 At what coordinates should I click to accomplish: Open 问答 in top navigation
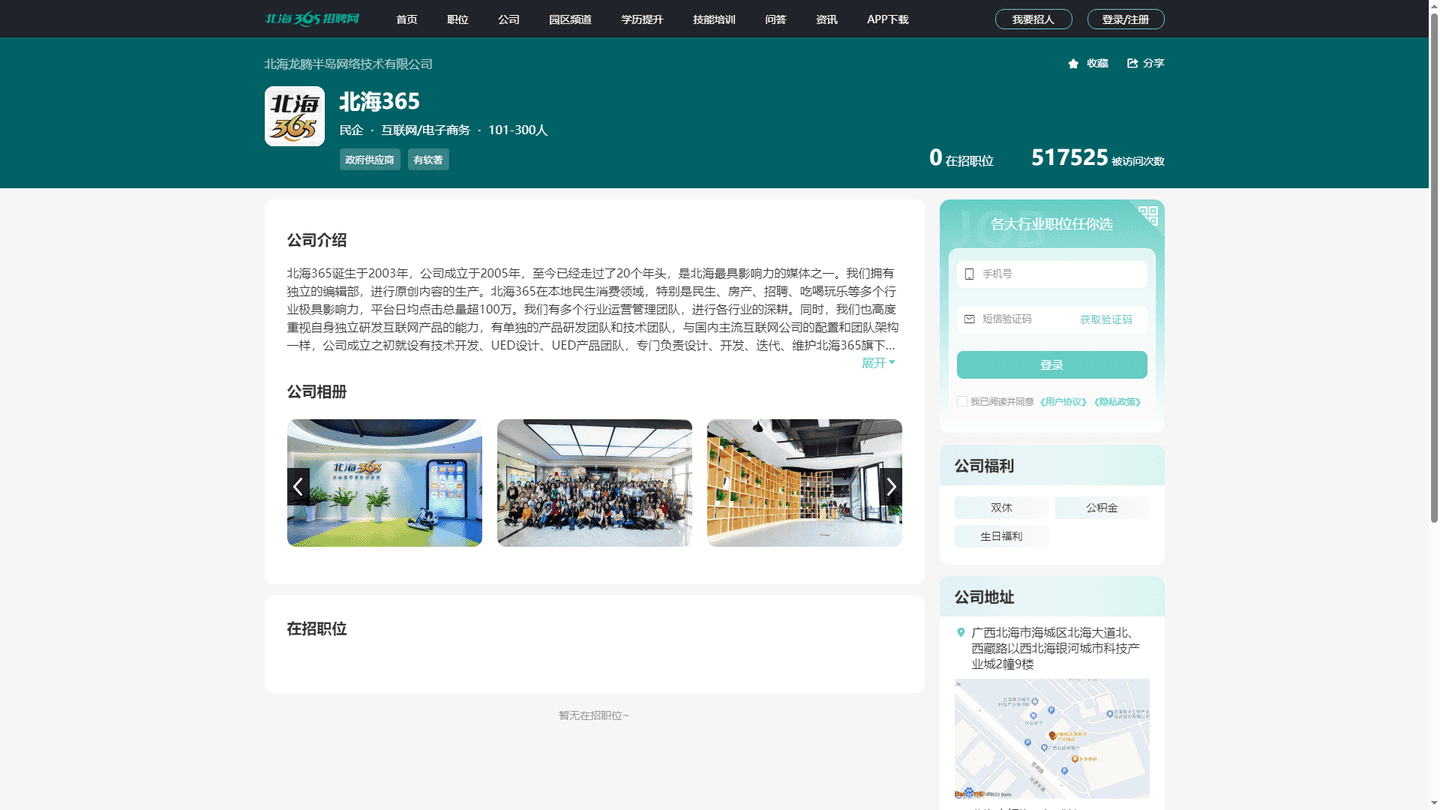[x=775, y=19]
